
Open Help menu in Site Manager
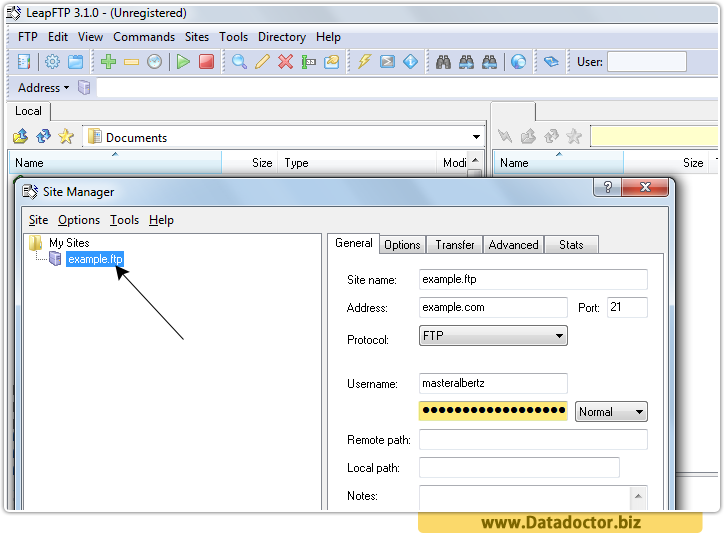(x=161, y=220)
